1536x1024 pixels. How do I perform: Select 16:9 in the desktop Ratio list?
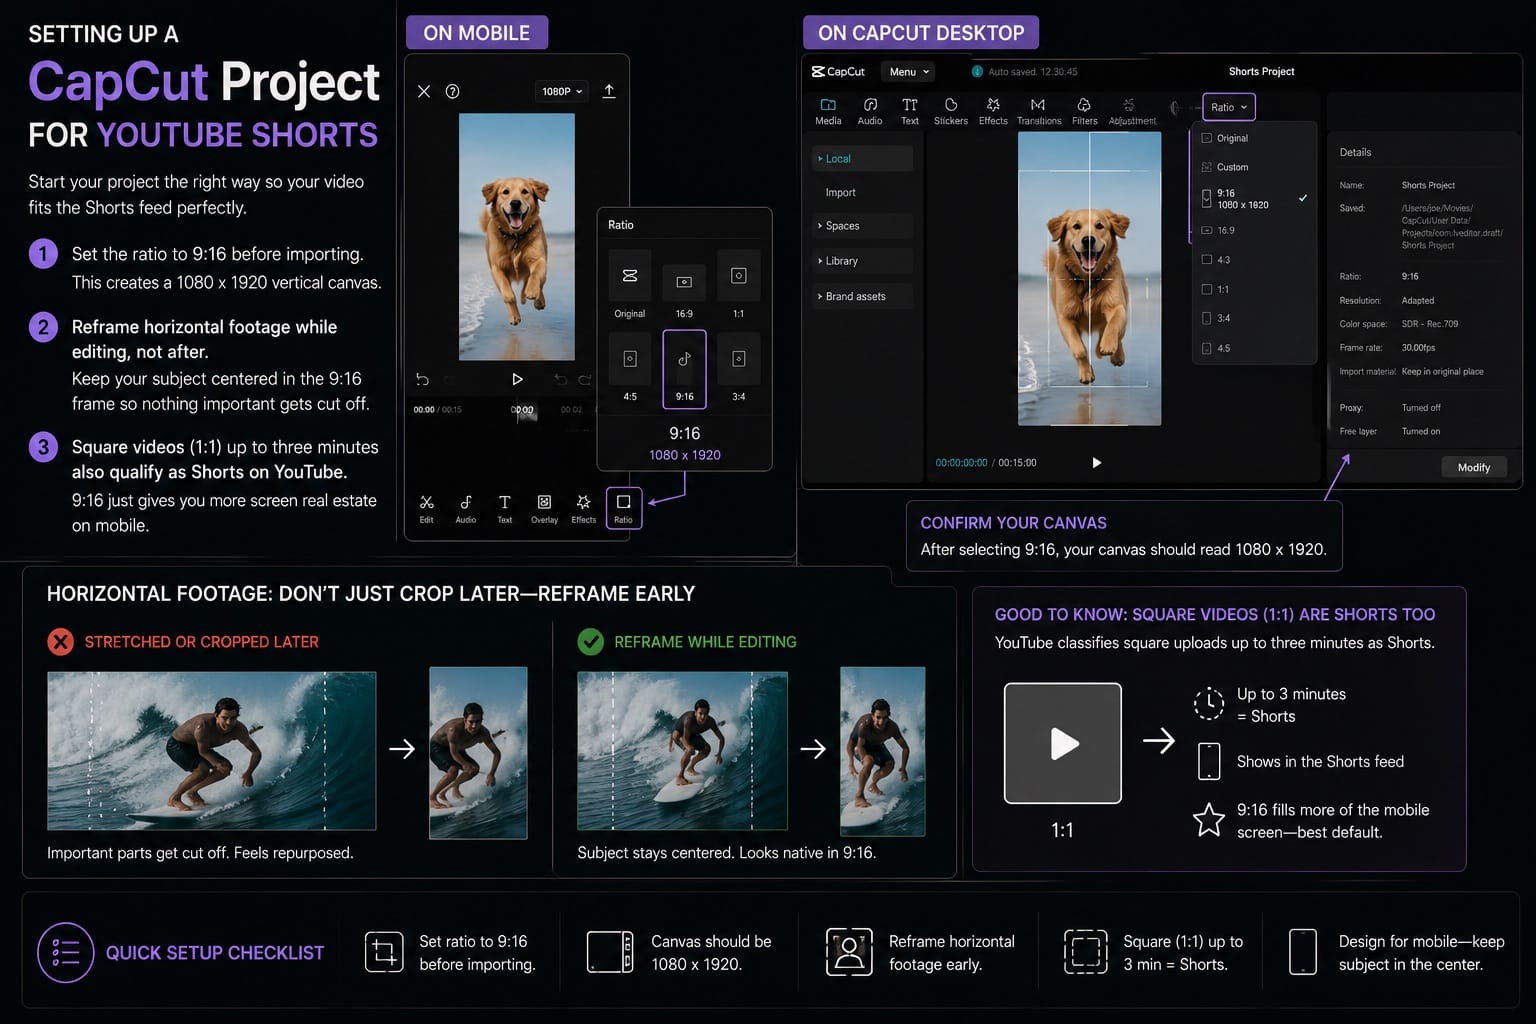pyautogui.click(x=1254, y=230)
